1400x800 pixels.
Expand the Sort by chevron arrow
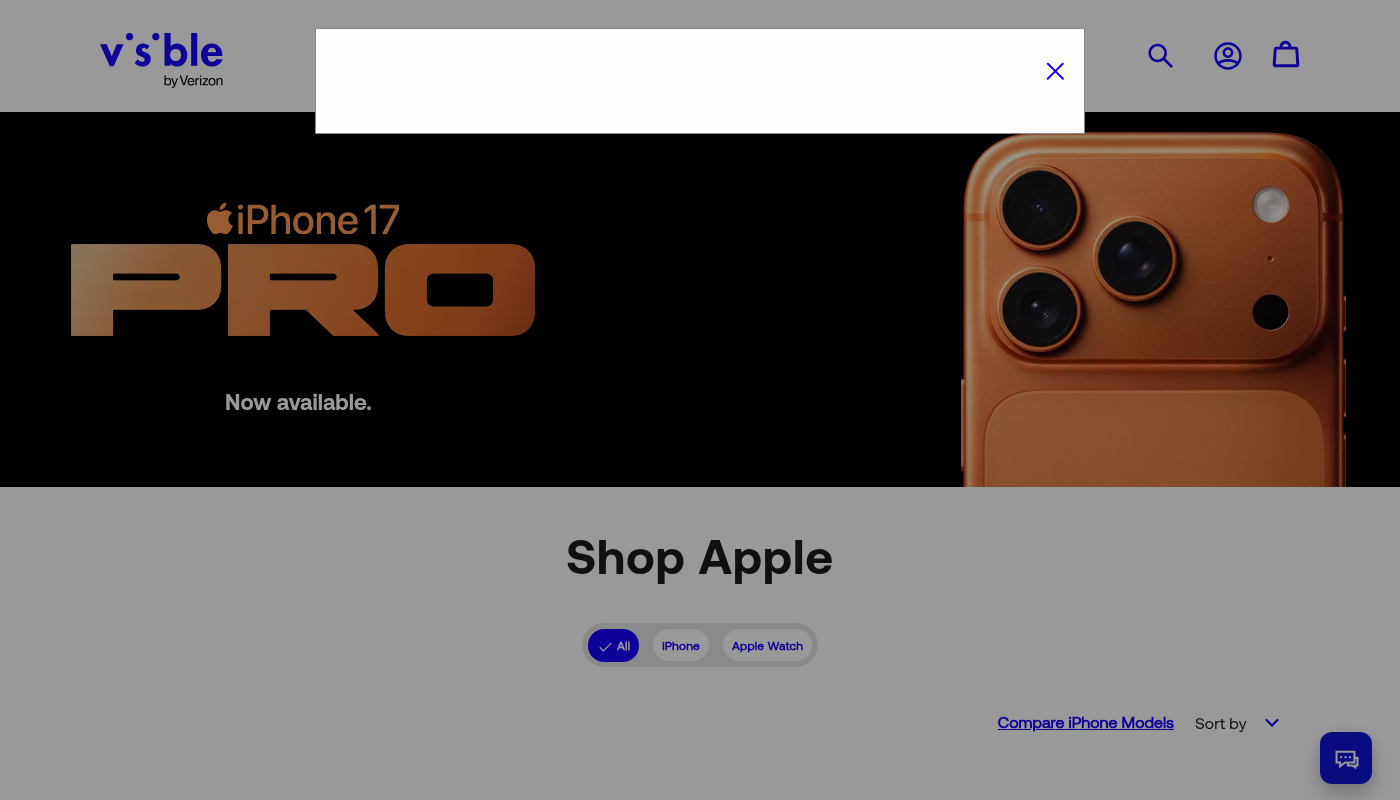(1272, 723)
